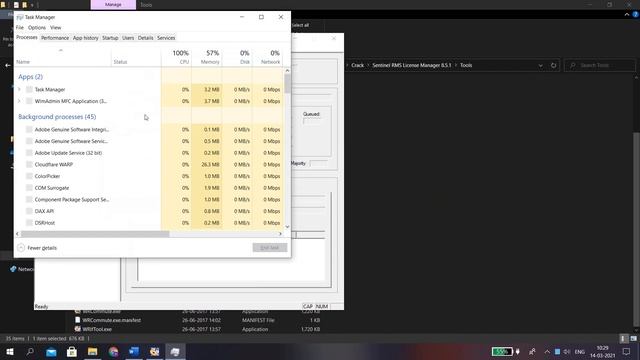This screenshot has width=640, height=360.
Task: Open taskbar search magnifier
Action: tap(30, 351)
